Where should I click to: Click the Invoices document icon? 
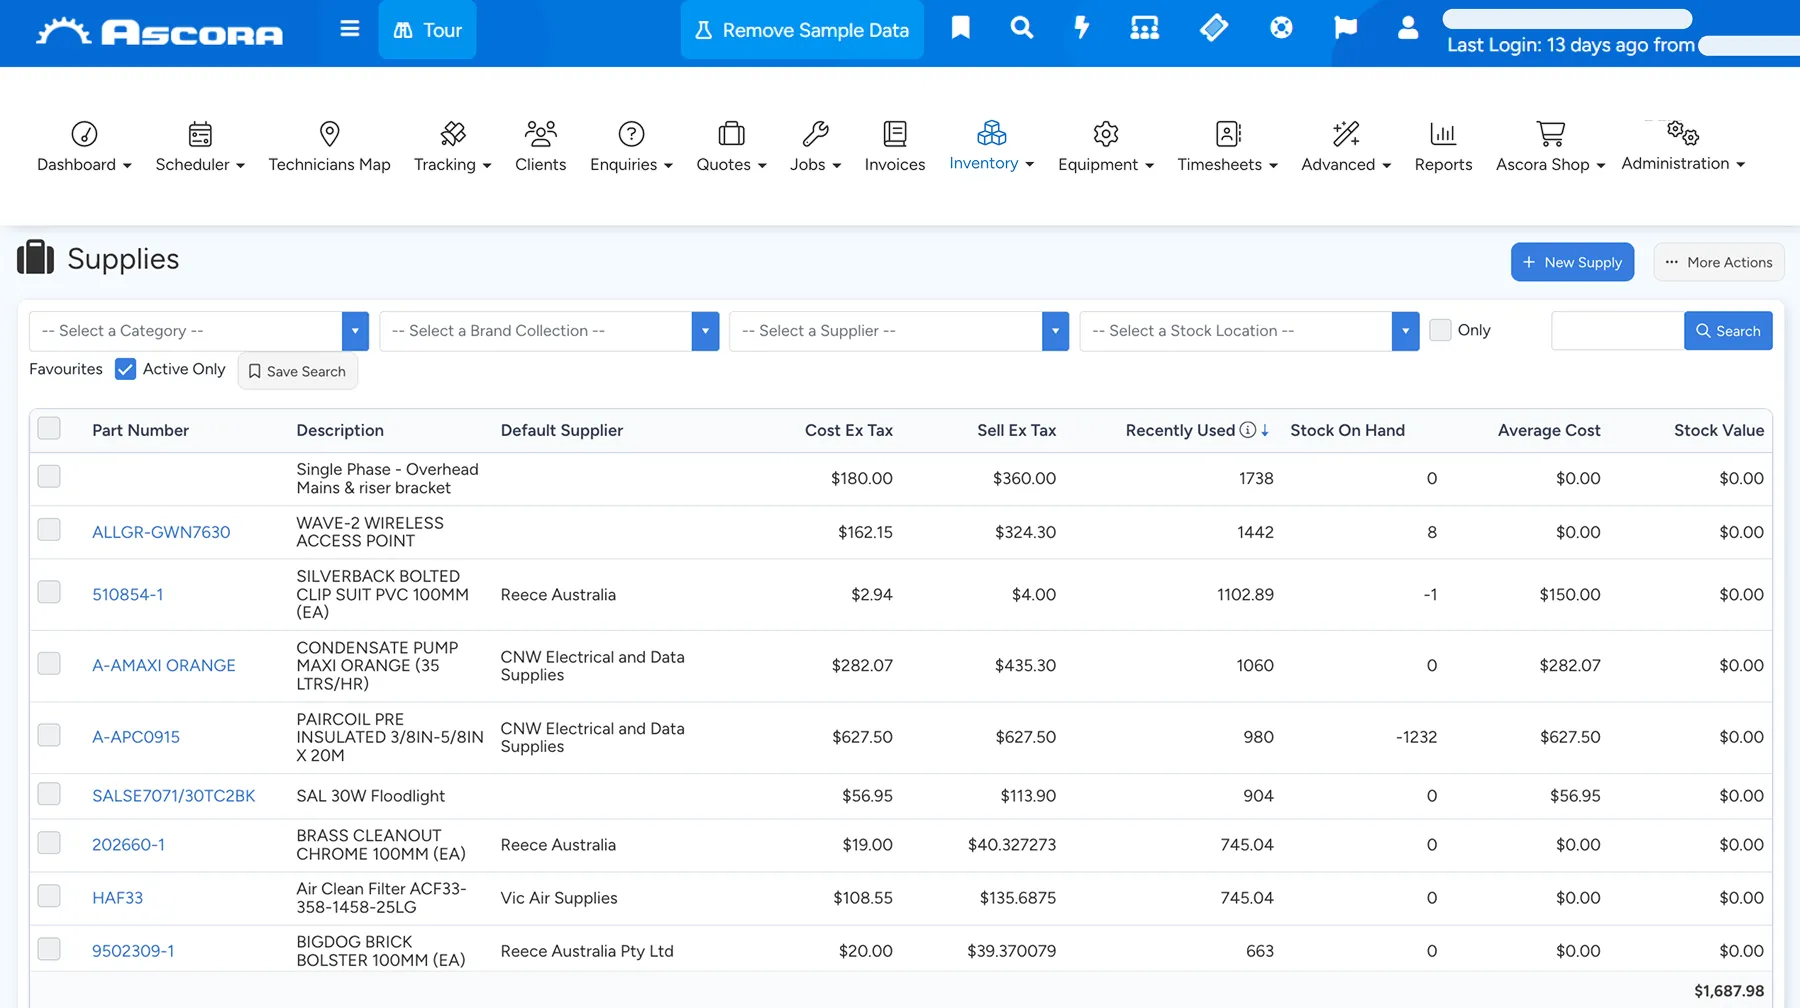895,133
